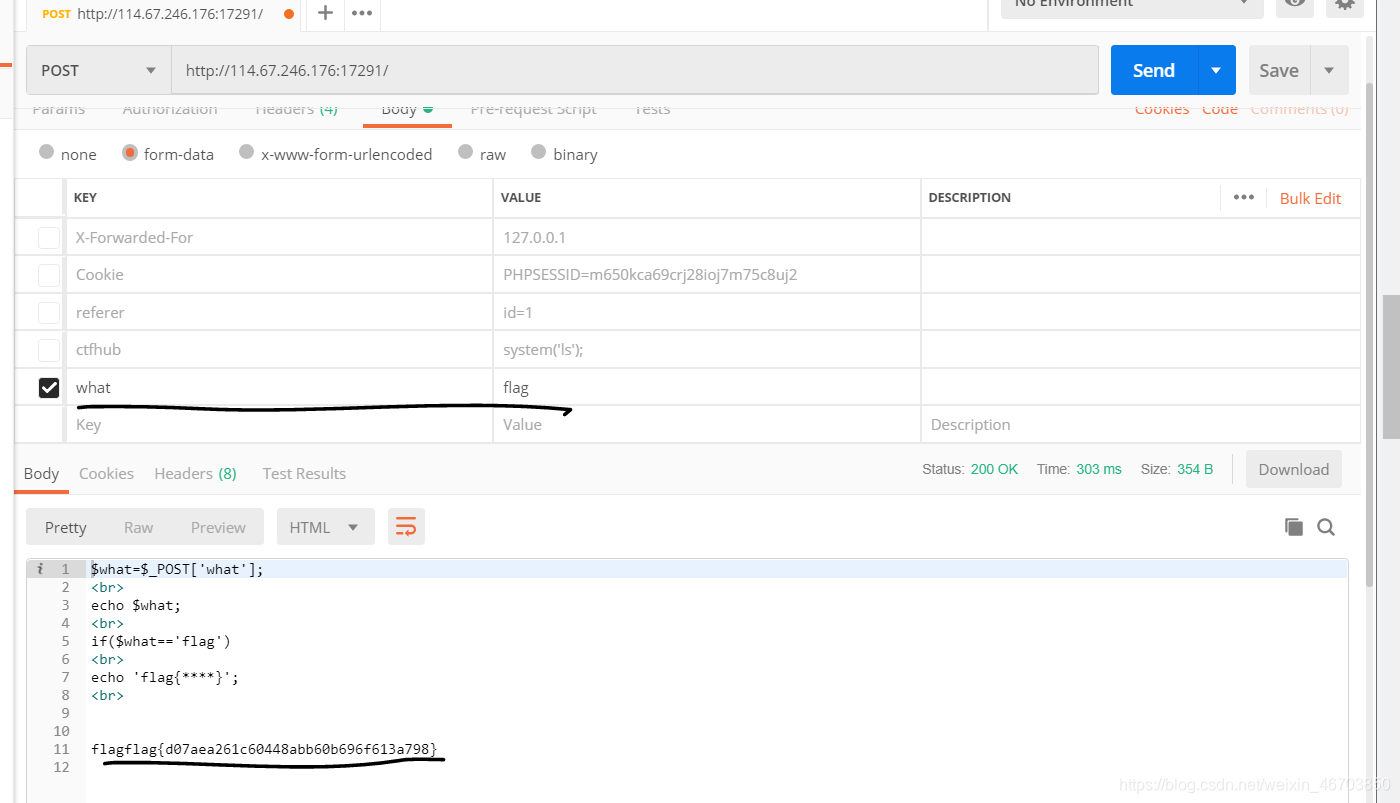Click the 127.0.0.1 value cell
This screenshot has width=1400, height=803.
pos(707,238)
